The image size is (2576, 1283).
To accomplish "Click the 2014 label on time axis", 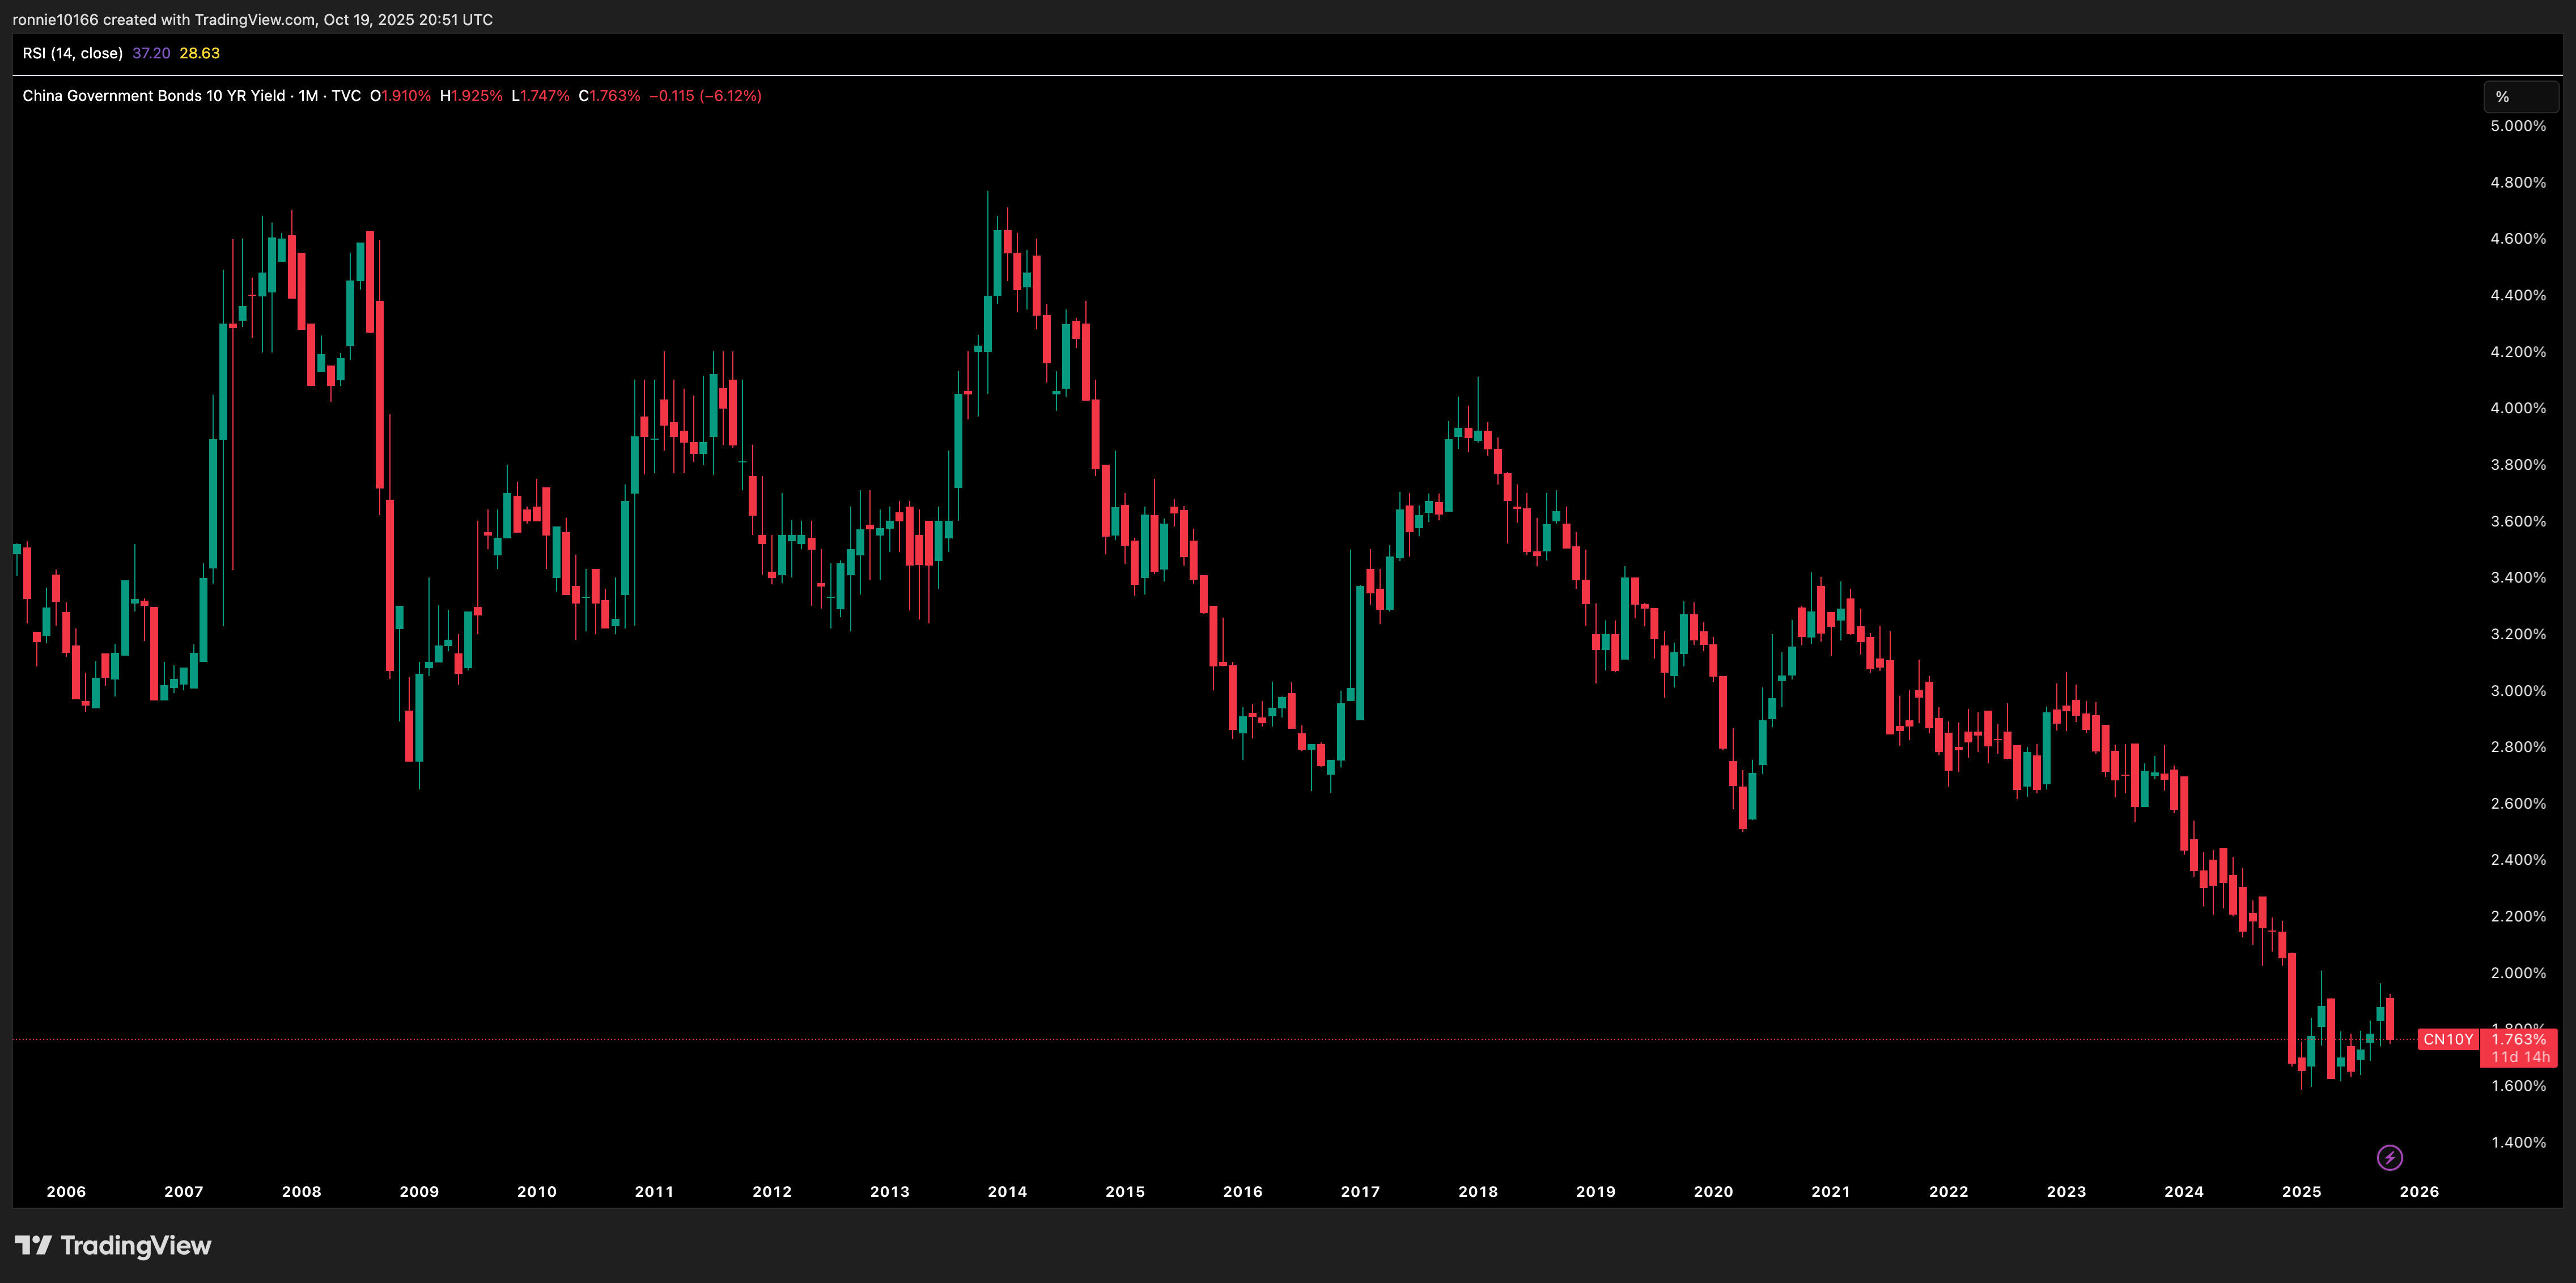I will (1007, 1191).
